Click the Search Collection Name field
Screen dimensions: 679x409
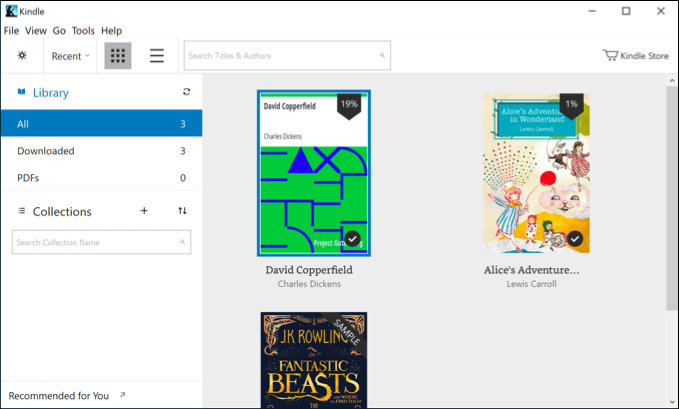tap(95, 242)
